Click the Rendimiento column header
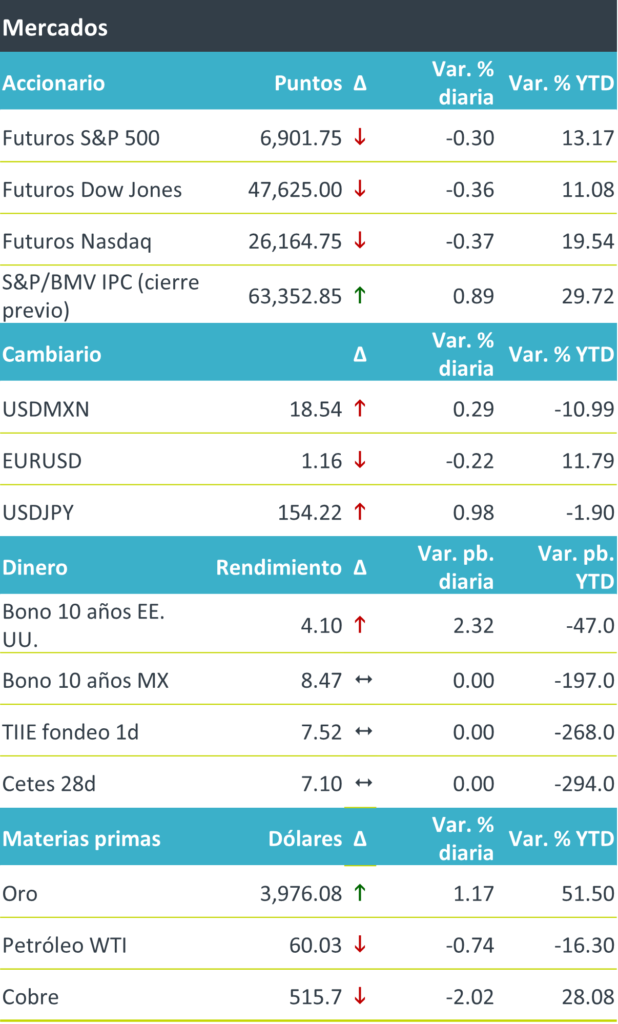 click(x=278, y=567)
